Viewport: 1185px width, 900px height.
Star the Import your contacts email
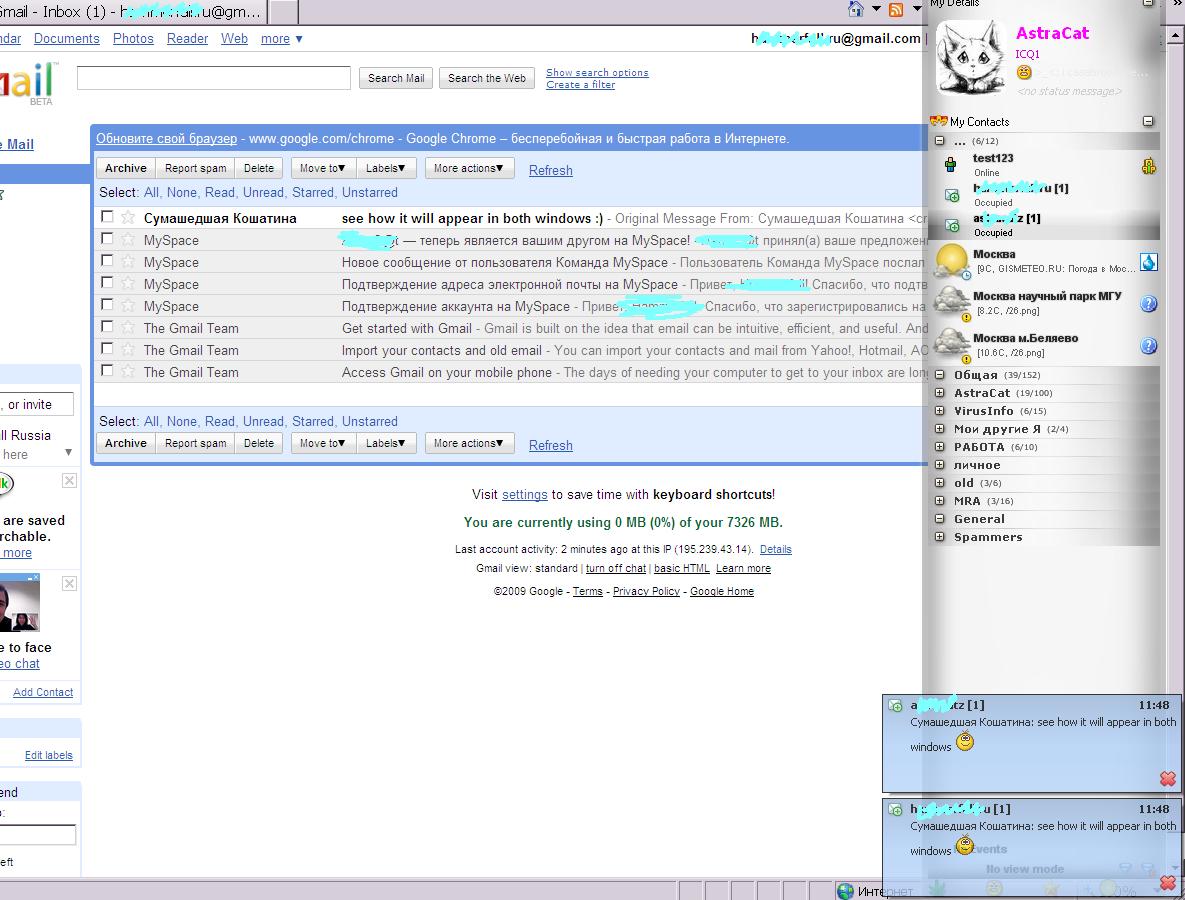[x=128, y=350]
